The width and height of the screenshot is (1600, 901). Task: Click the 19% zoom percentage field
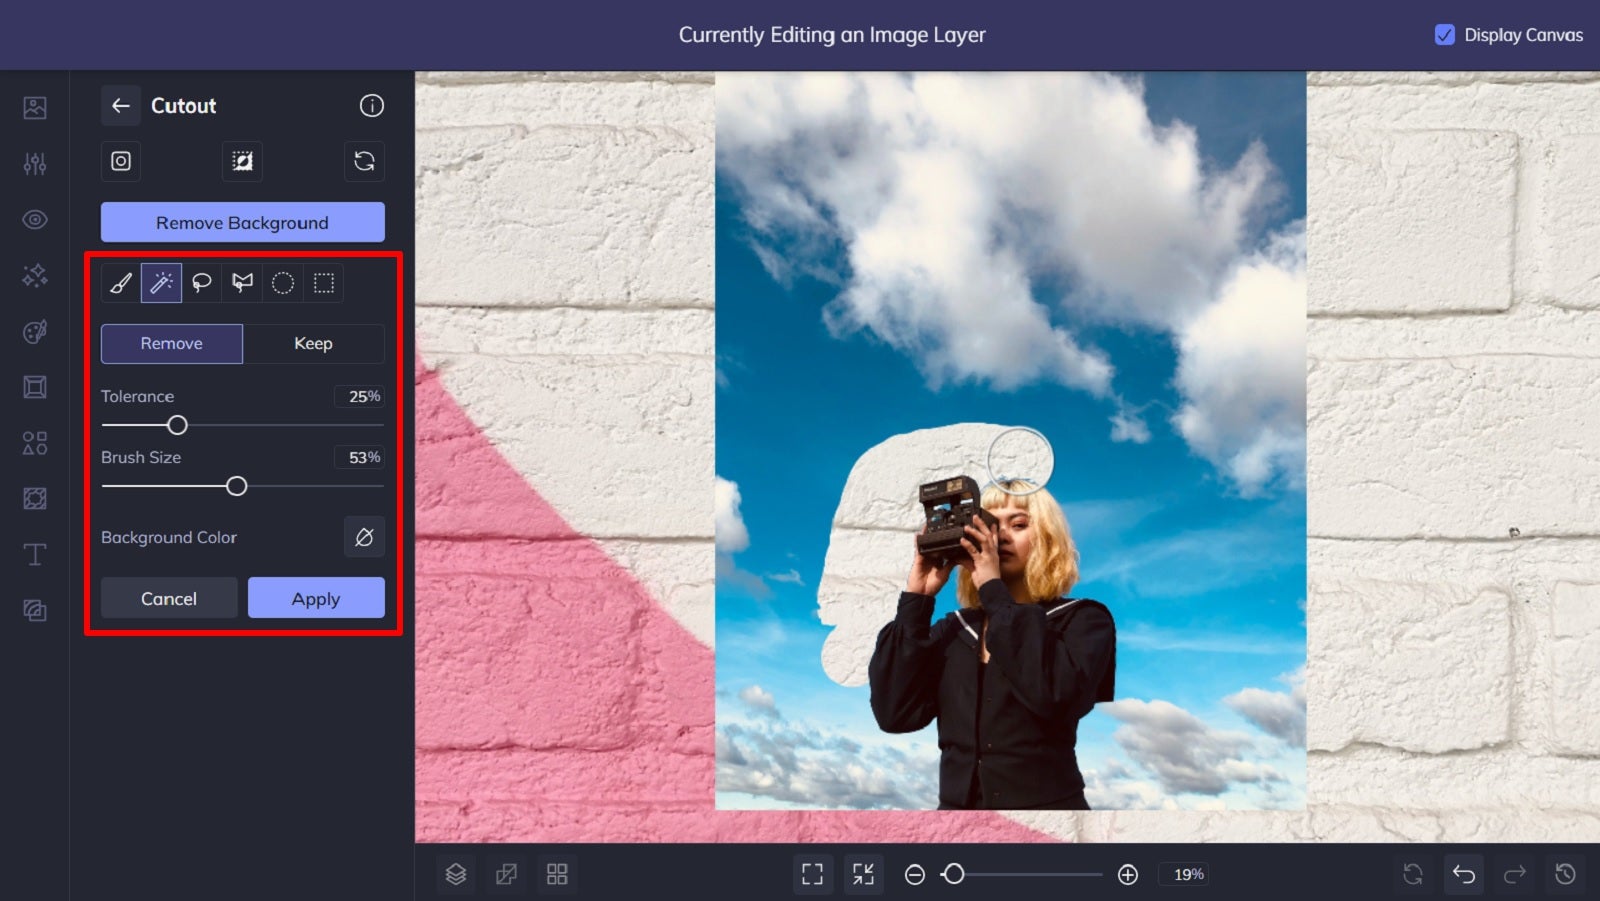(x=1185, y=874)
